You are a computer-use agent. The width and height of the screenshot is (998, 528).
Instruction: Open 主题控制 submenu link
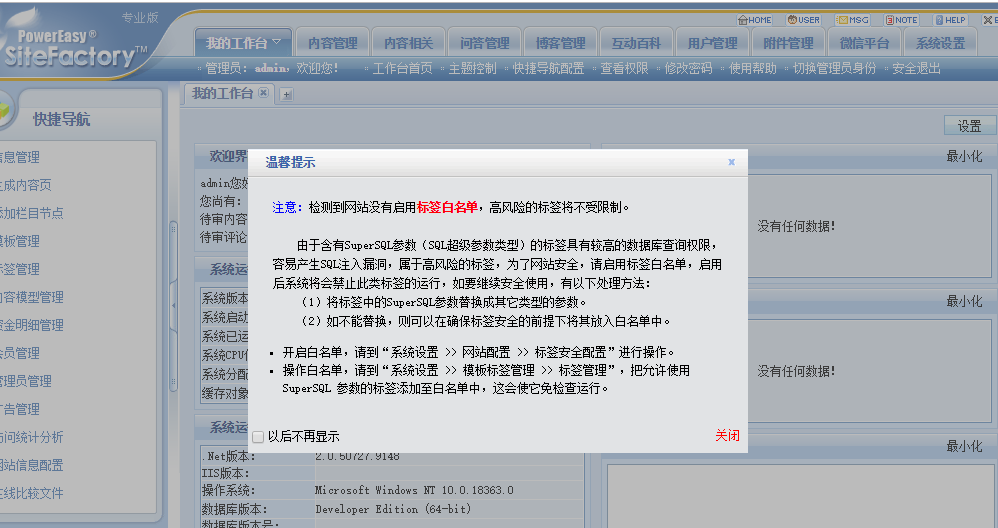click(x=472, y=68)
